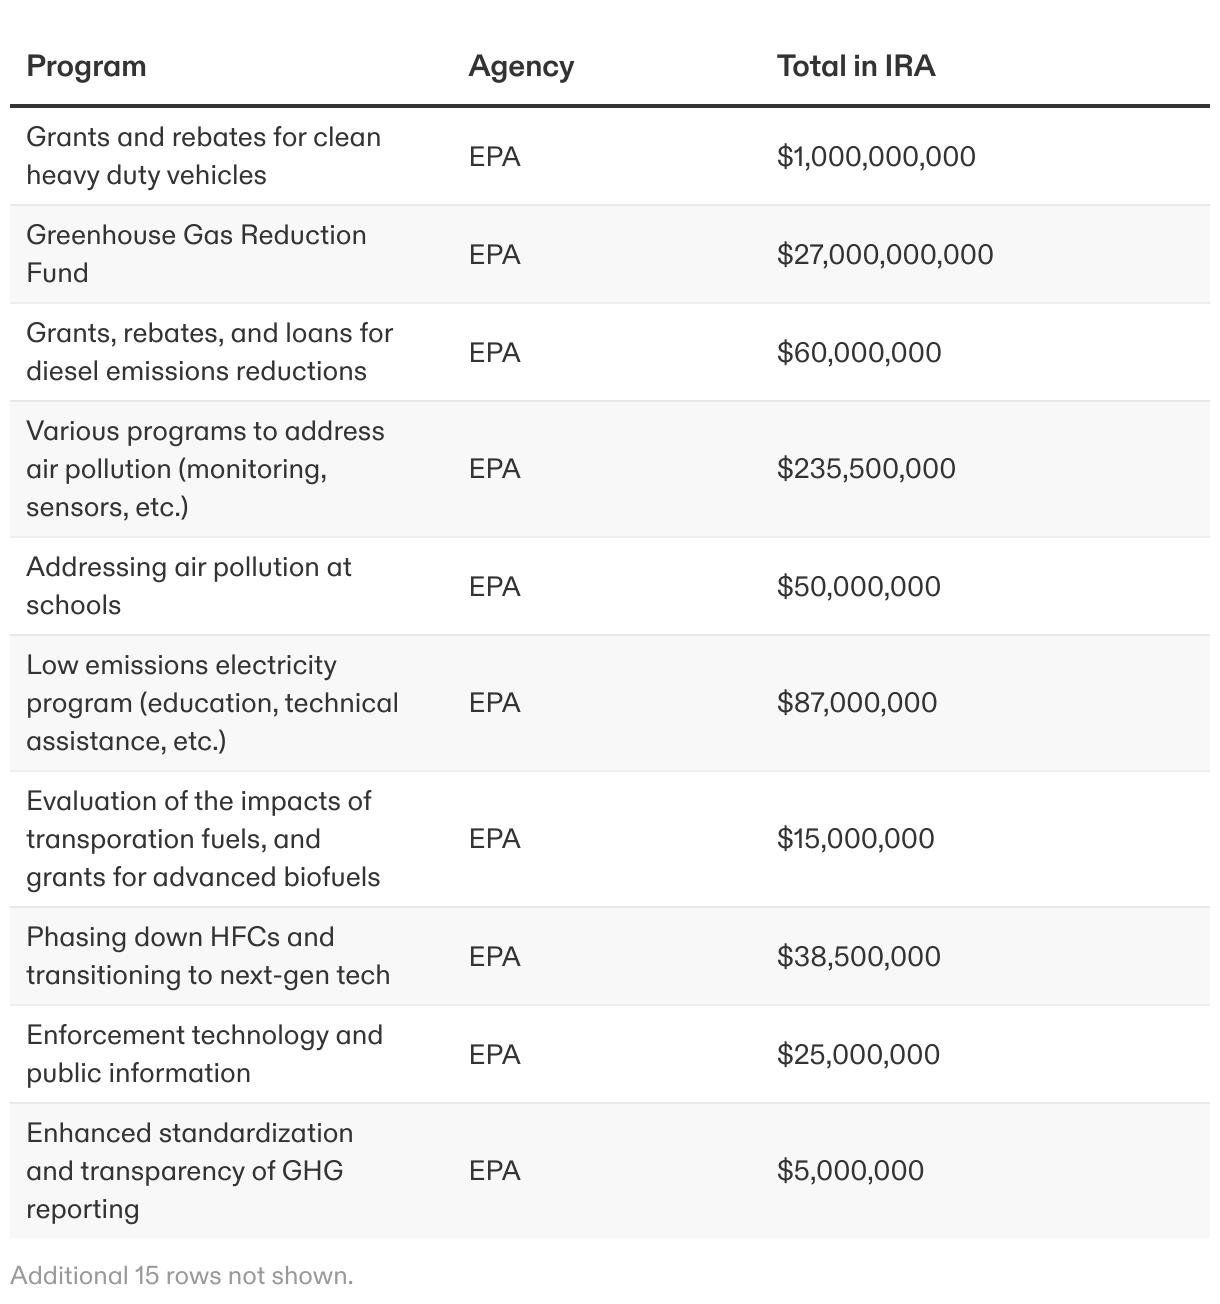This screenshot has height=1304, width=1220.
Task: Select the Greenhouse Gas Reduction Fund row
Action: click(x=610, y=254)
